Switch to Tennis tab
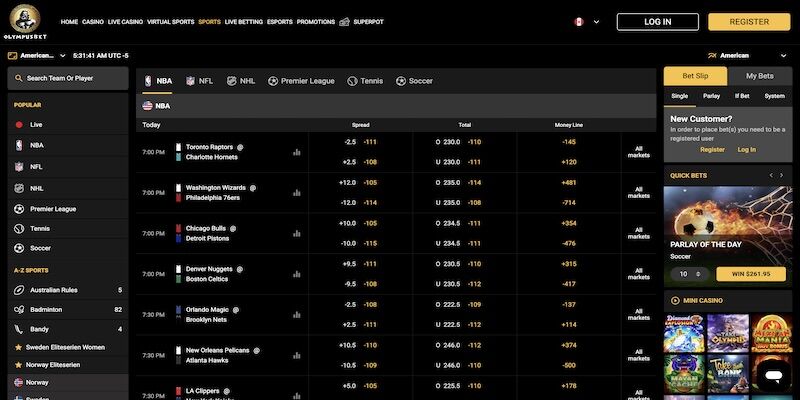 click(x=365, y=81)
